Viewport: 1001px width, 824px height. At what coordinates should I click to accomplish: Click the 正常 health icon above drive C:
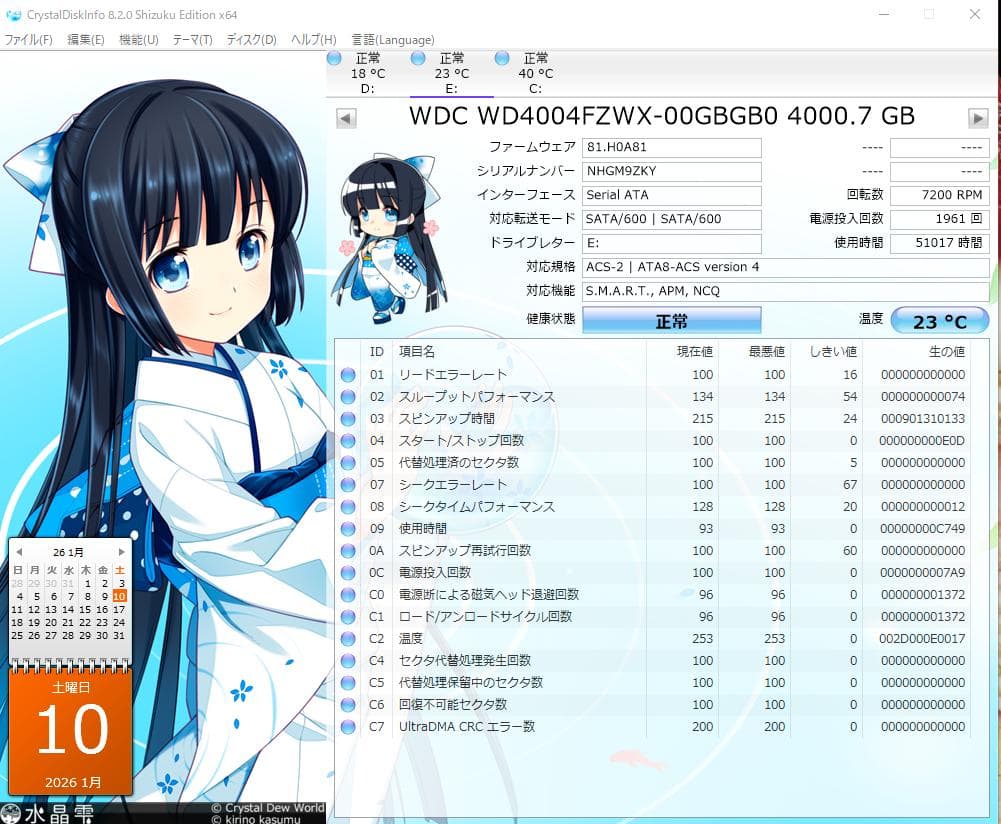pos(500,58)
